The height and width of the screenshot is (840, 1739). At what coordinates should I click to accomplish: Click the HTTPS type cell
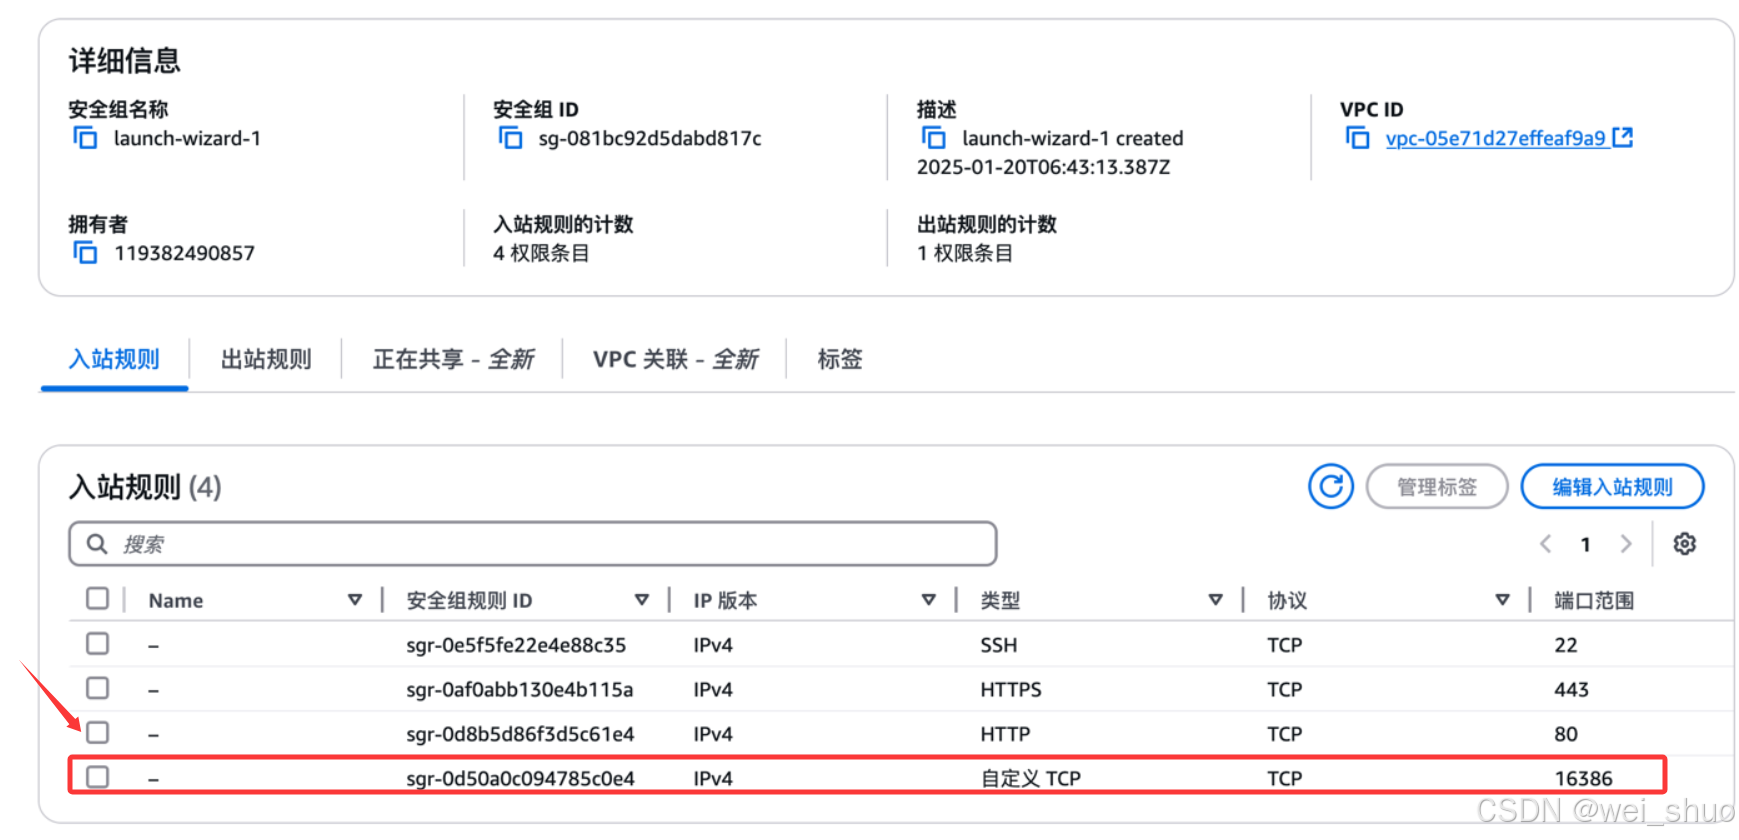click(x=1011, y=690)
